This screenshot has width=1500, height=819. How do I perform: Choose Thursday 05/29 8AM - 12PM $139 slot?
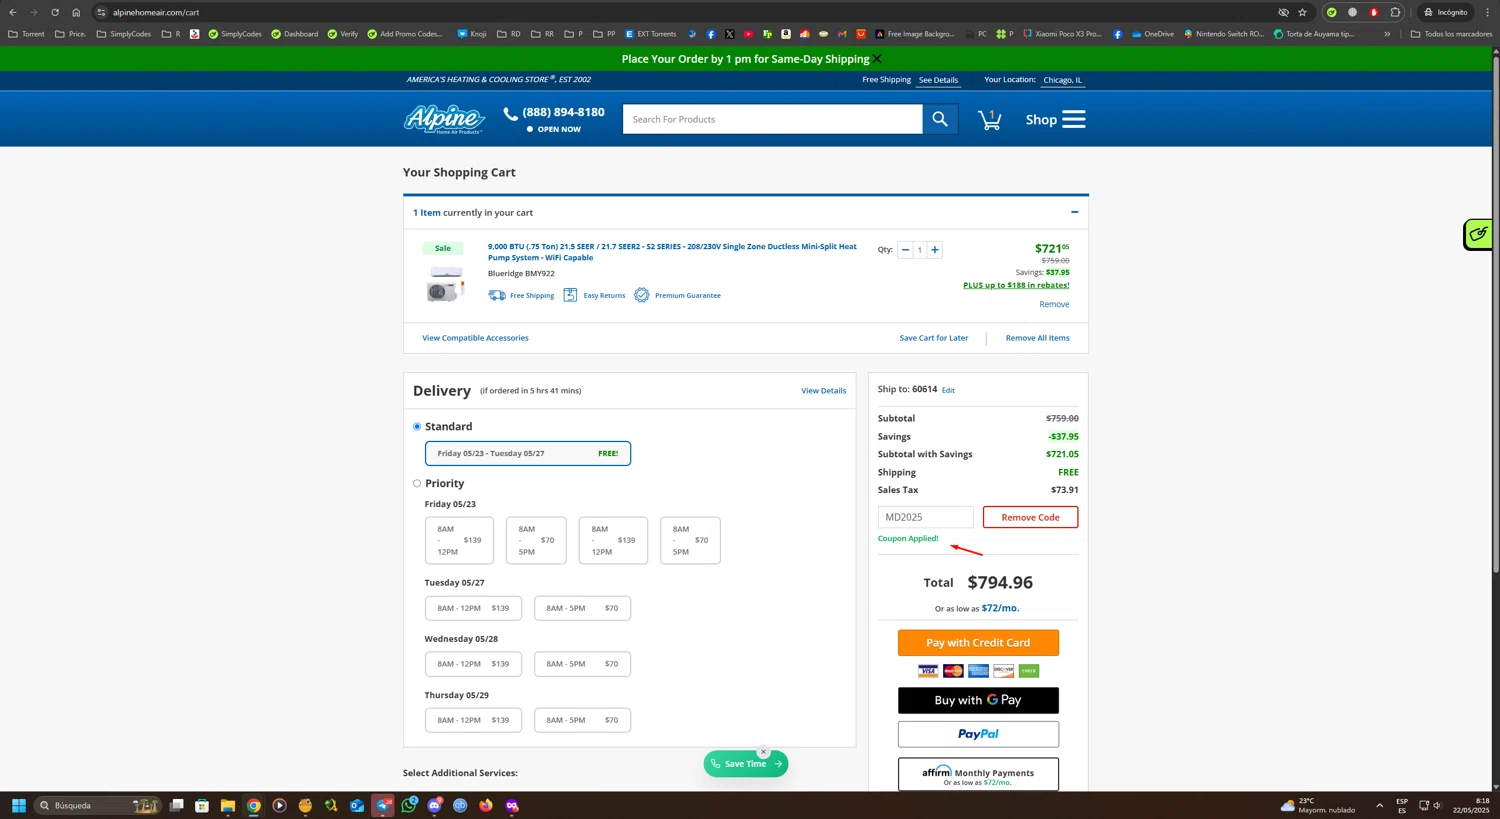[x=473, y=720]
